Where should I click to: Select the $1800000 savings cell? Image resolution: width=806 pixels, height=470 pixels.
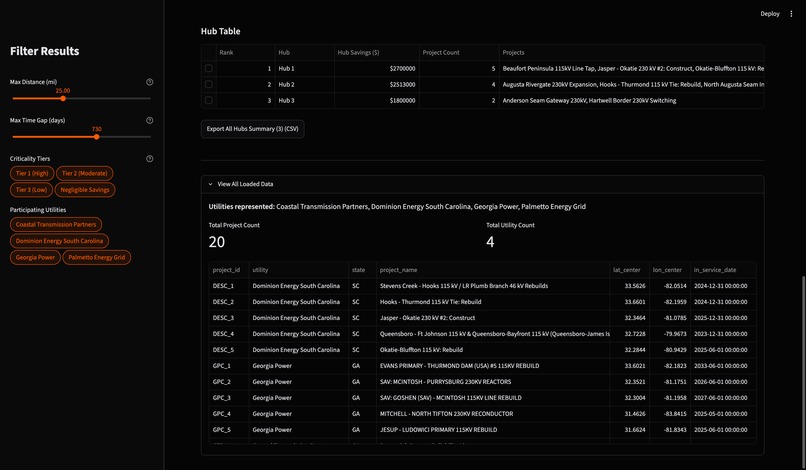click(377, 100)
